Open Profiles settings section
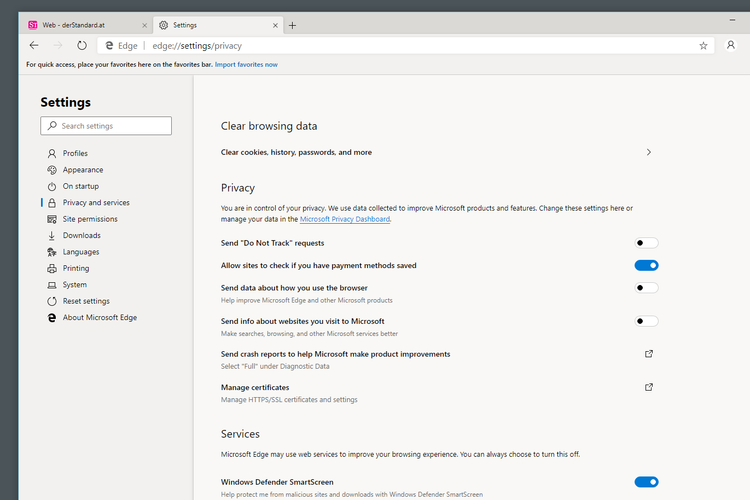Viewport: 750px width, 500px height. (75, 154)
